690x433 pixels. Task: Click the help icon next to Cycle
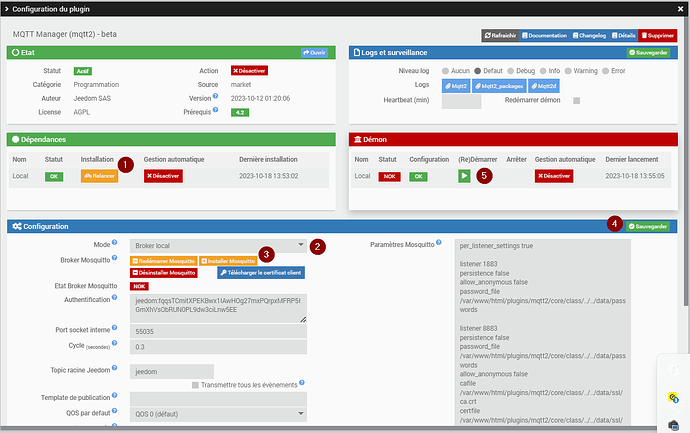tap(114, 343)
